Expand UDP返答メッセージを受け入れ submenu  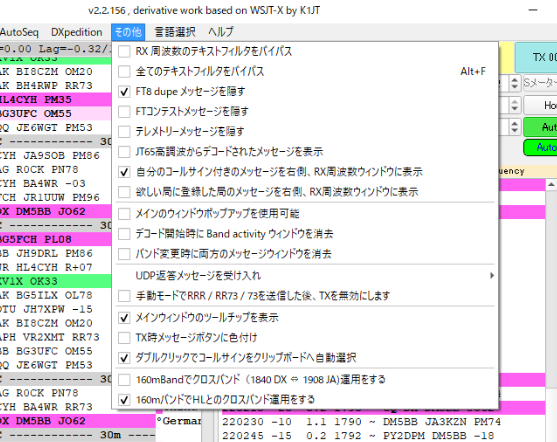point(305,276)
